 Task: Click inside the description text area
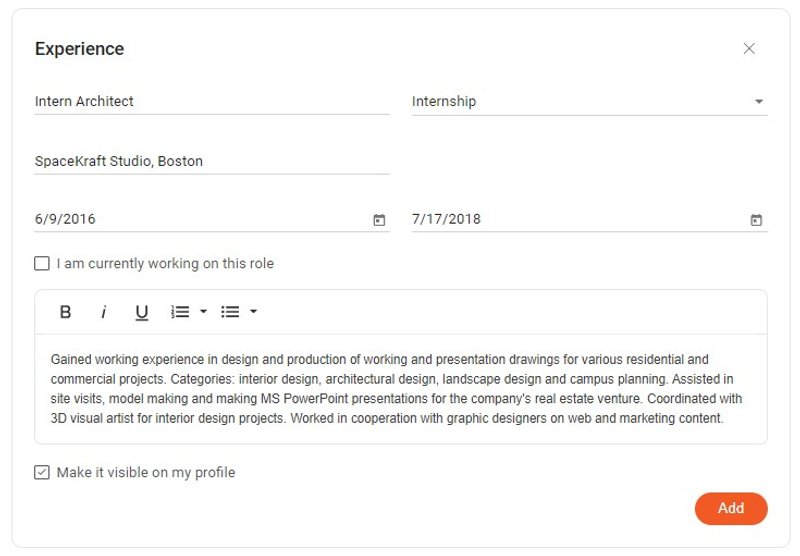[400, 389]
